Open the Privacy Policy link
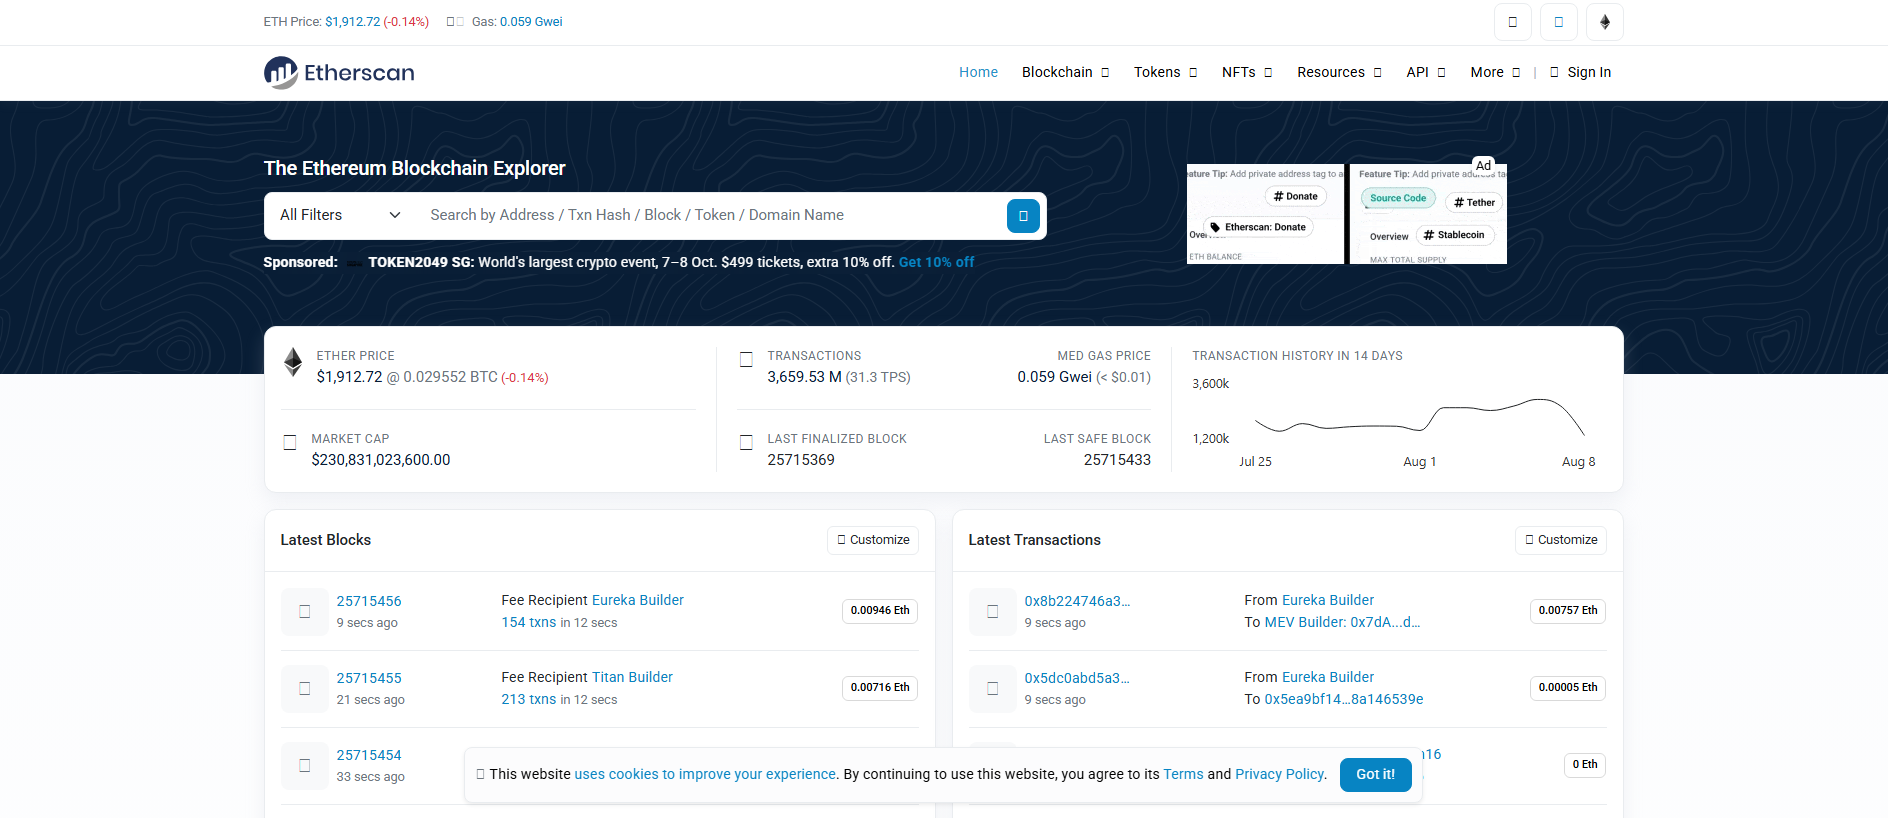The width and height of the screenshot is (1888, 818). pos(1280,774)
